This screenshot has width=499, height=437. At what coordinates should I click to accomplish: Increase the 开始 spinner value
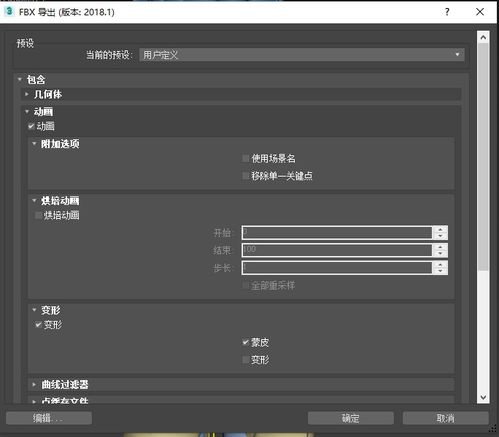[440, 229]
